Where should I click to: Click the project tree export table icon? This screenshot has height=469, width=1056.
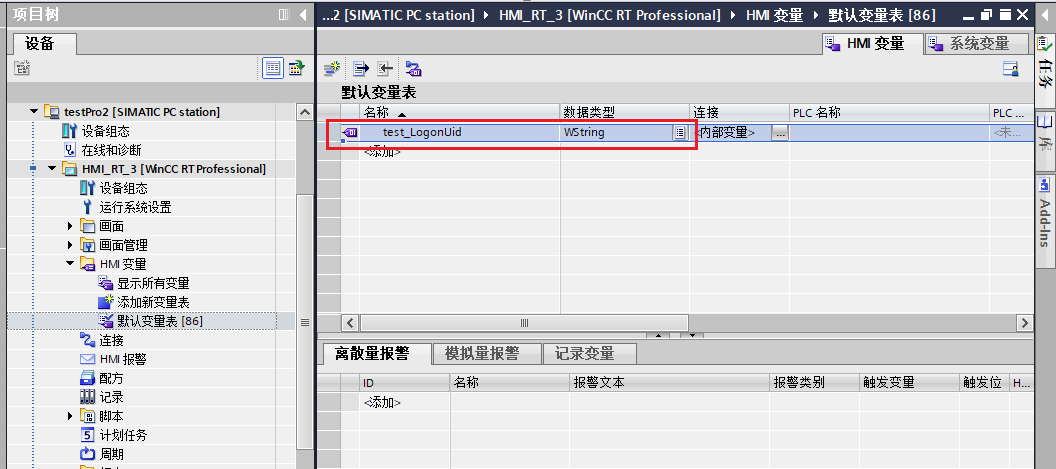(297, 68)
